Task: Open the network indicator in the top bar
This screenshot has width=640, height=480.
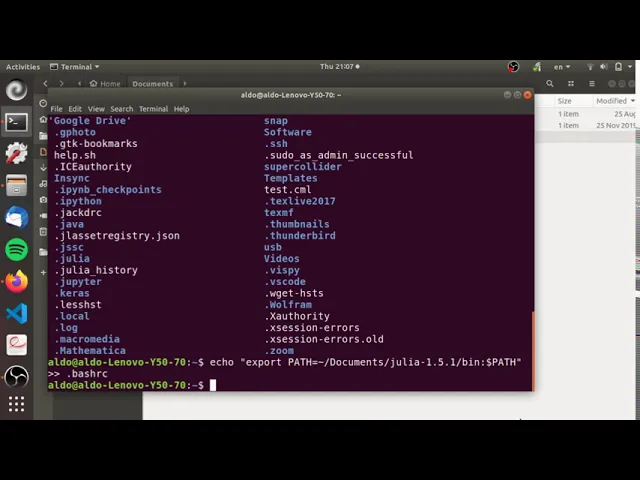Action: click(590, 67)
